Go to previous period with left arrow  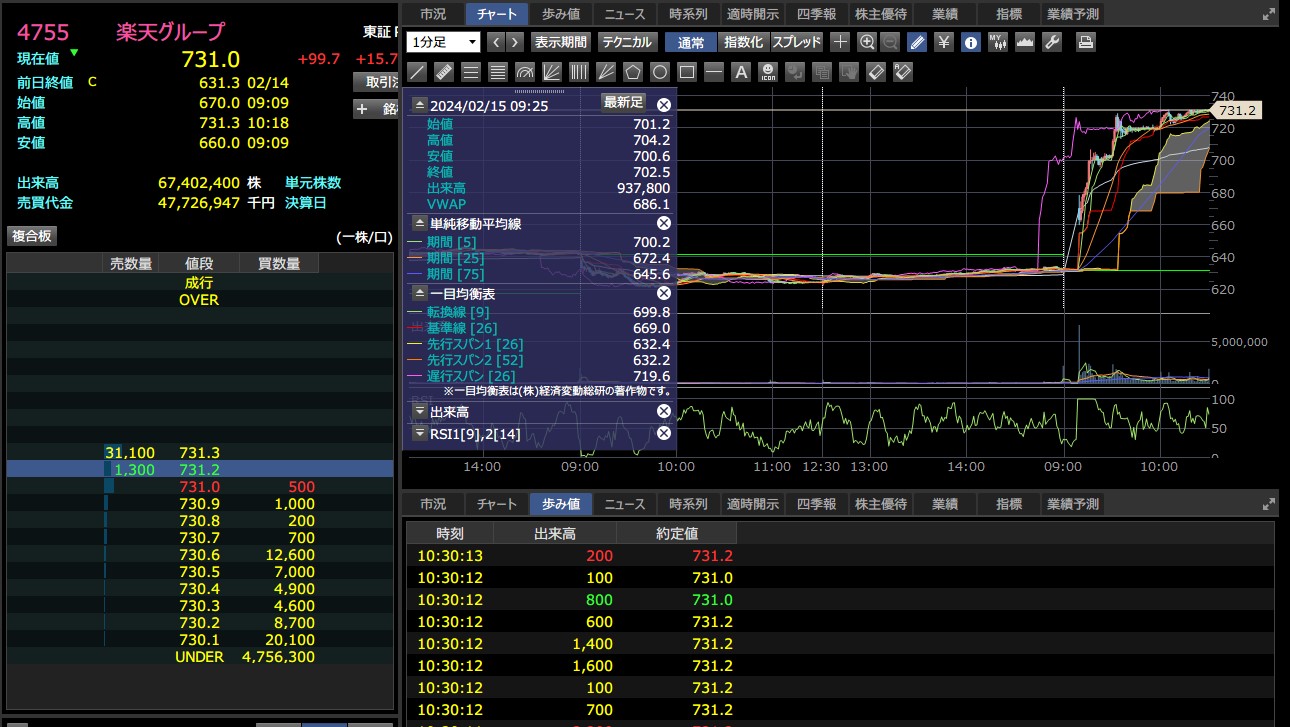click(495, 42)
